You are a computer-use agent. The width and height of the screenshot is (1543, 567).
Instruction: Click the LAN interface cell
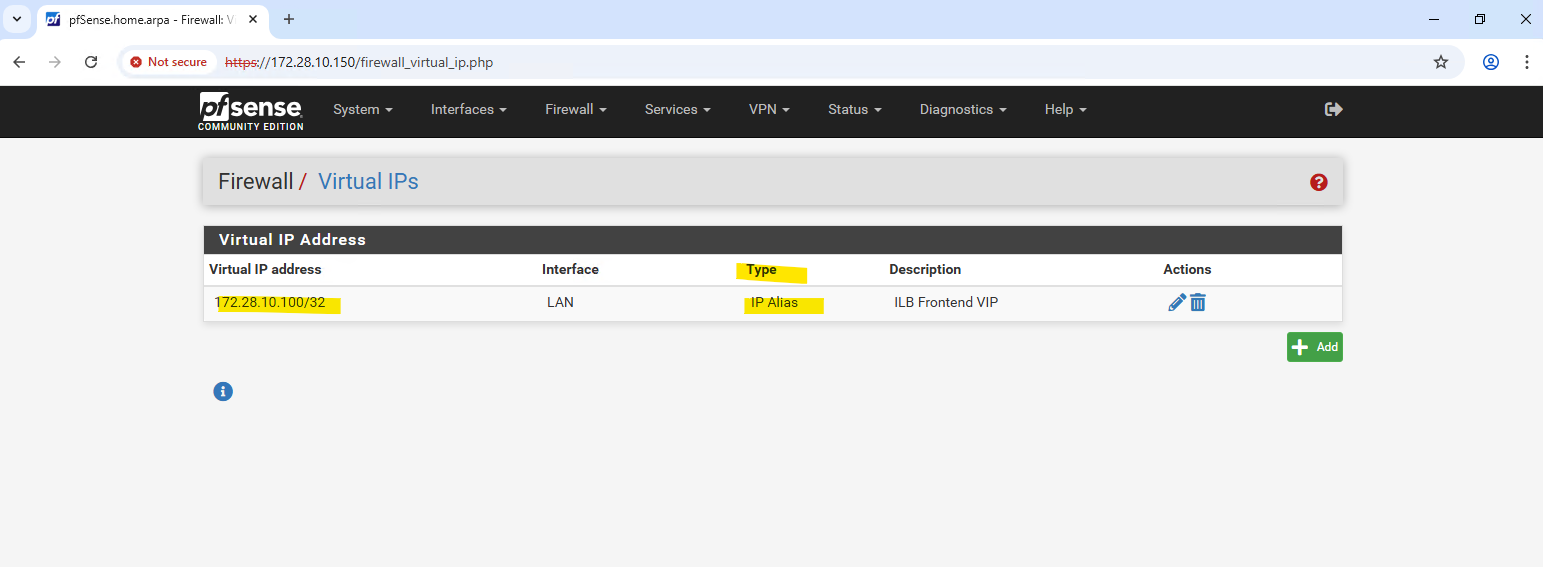(x=560, y=302)
